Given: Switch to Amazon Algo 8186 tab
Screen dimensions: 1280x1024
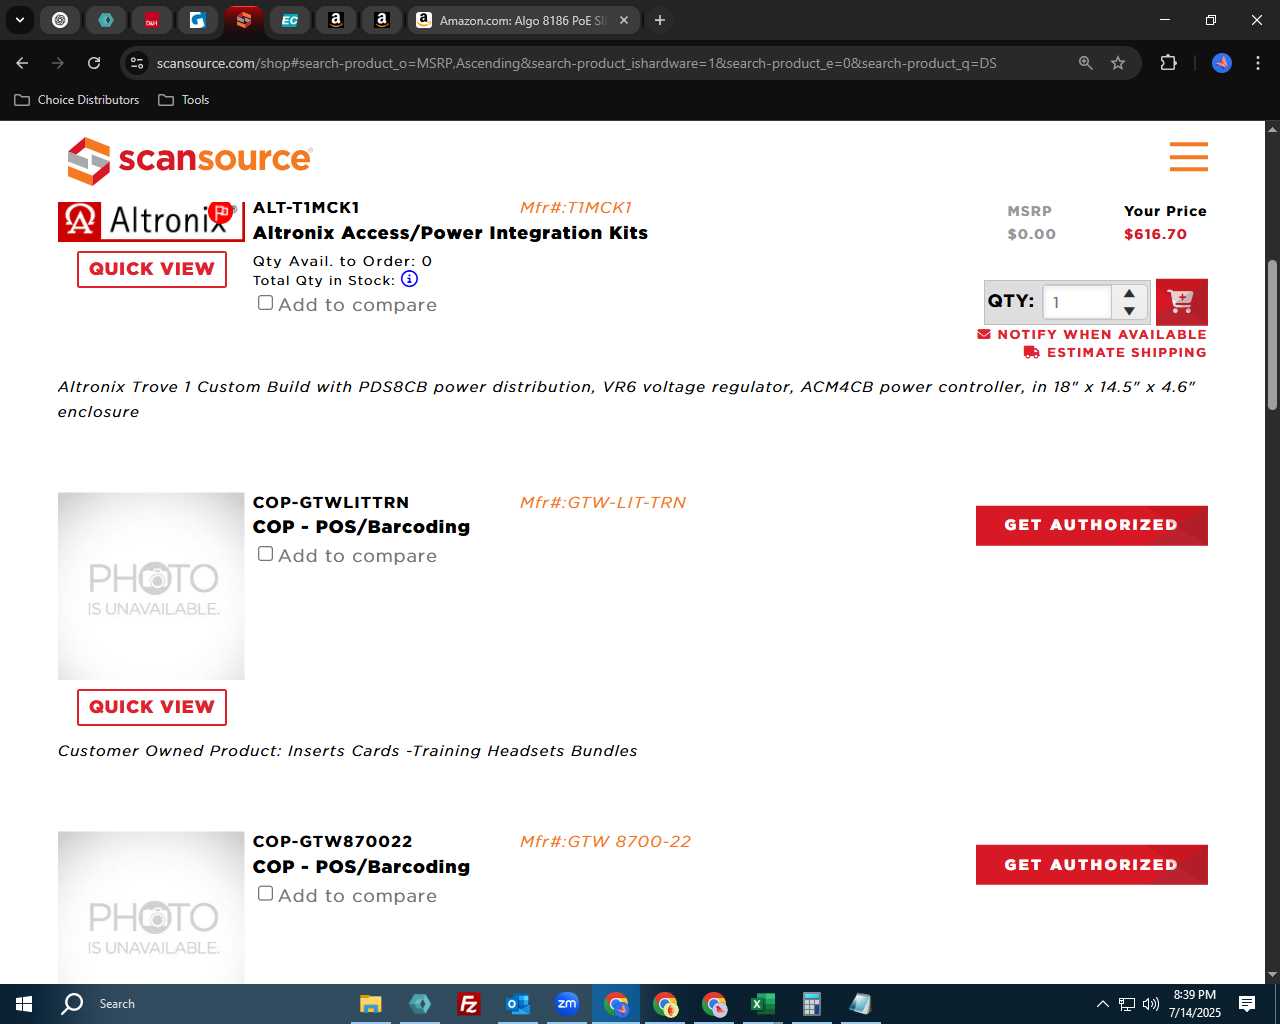Looking at the screenshot, I should click(x=515, y=20).
